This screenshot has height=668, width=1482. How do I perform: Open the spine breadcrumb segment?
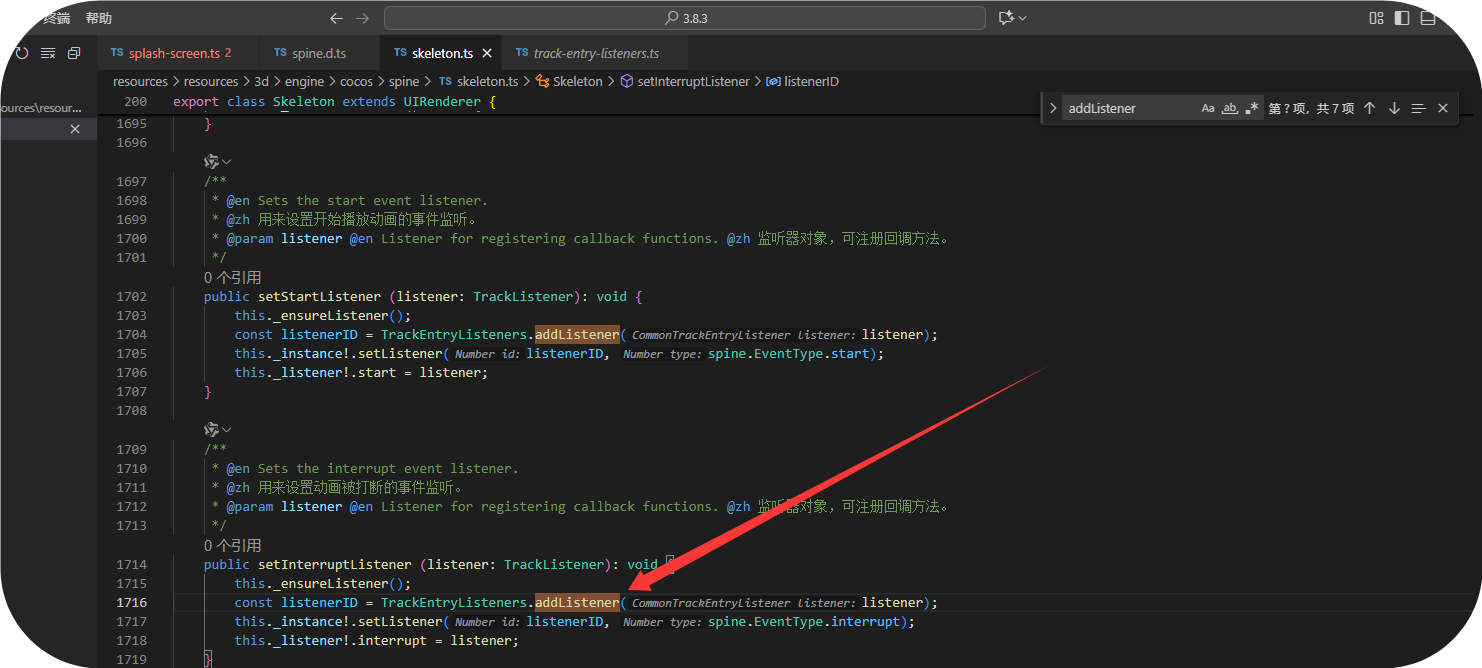pos(404,81)
